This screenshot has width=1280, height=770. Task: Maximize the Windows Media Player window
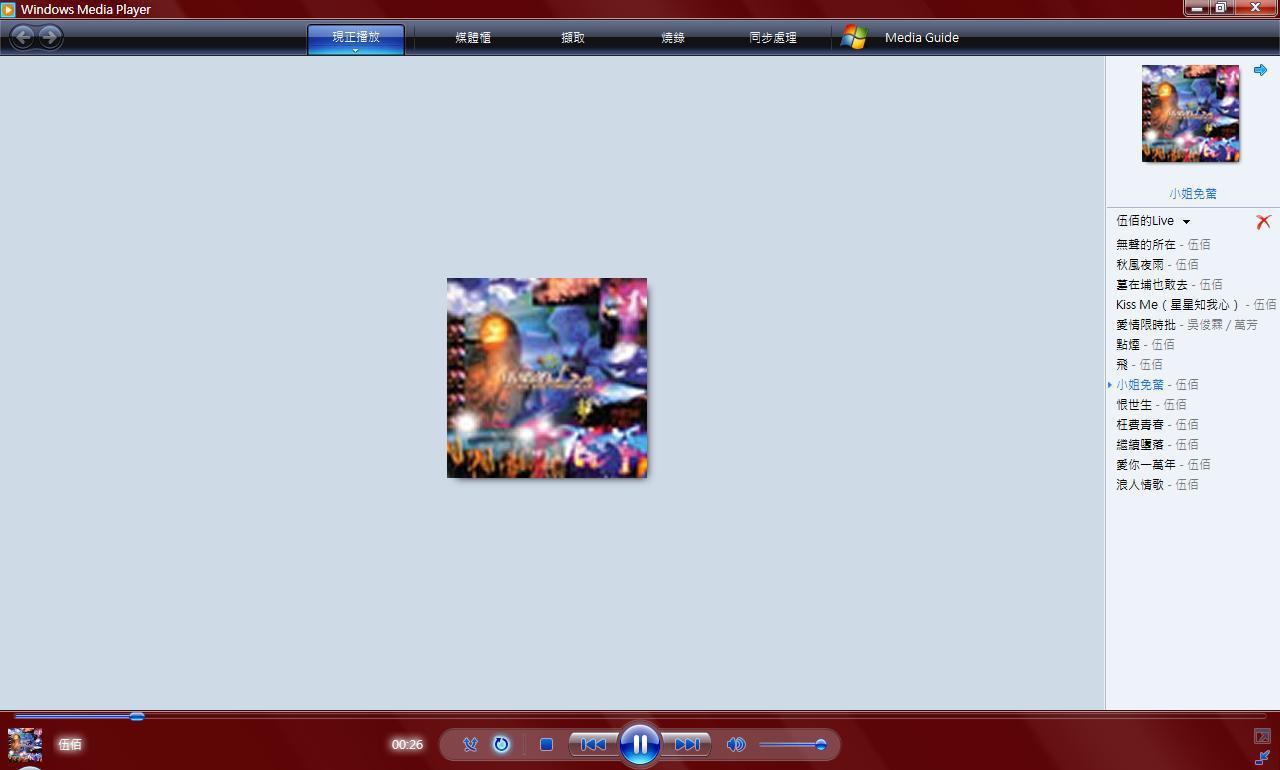point(1222,8)
